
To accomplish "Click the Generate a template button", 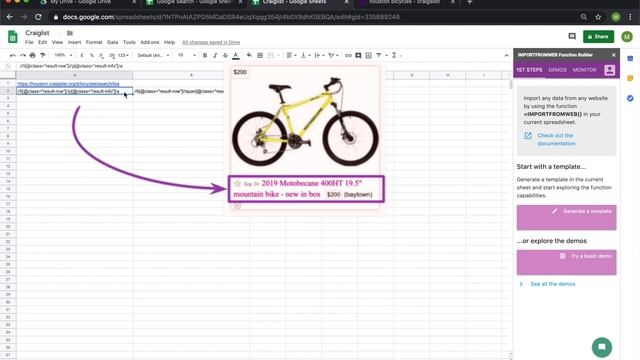I will coord(567,217).
